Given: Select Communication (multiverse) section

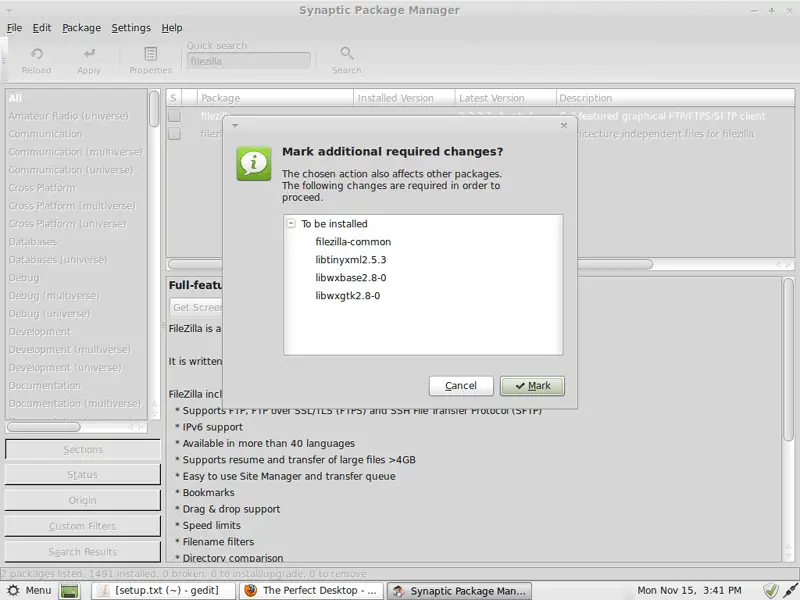Looking at the screenshot, I should (x=76, y=152).
